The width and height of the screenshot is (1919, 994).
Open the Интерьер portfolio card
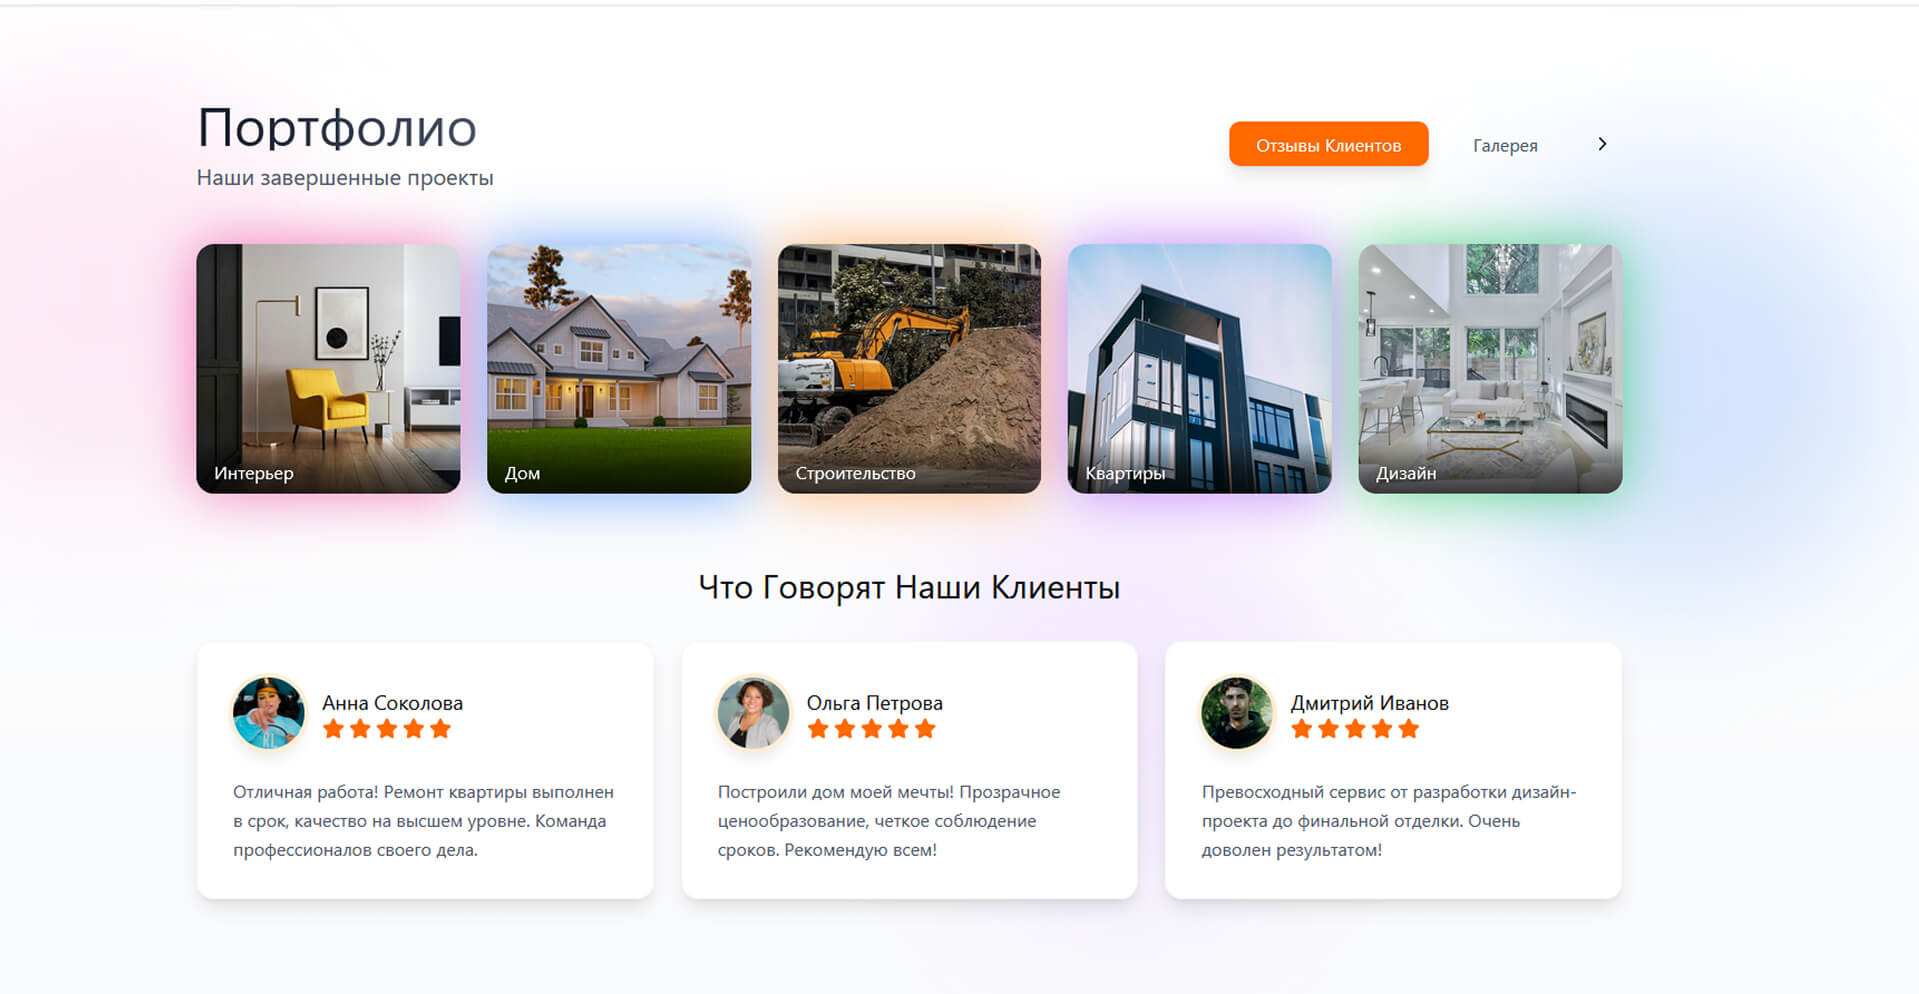point(328,368)
